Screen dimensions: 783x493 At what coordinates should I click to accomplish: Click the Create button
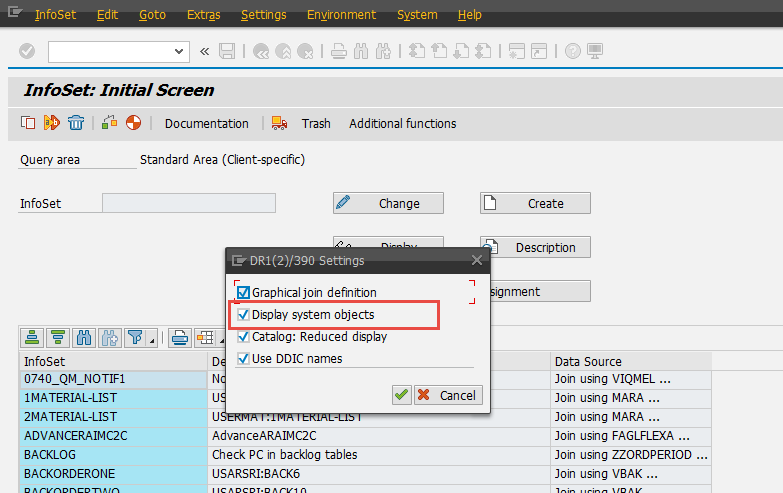tap(535, 203)
